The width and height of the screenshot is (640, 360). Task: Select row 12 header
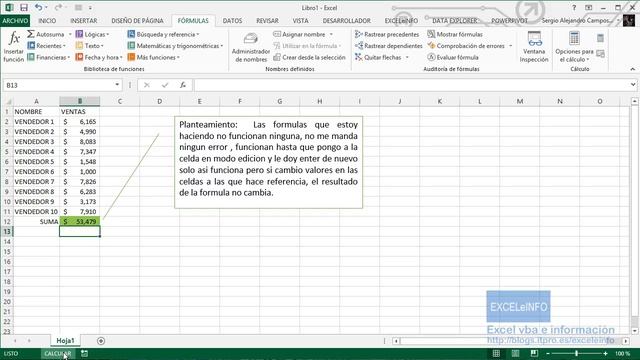tap(7, 222)
